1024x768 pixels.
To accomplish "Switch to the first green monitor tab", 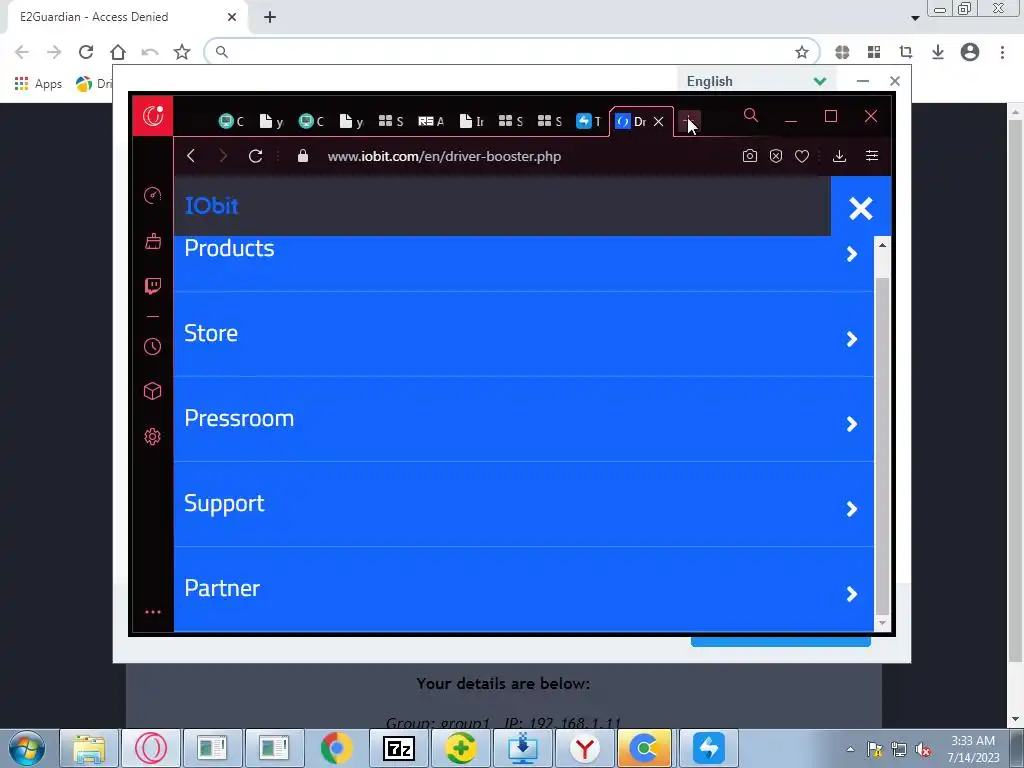I will (x=231, y=121).
